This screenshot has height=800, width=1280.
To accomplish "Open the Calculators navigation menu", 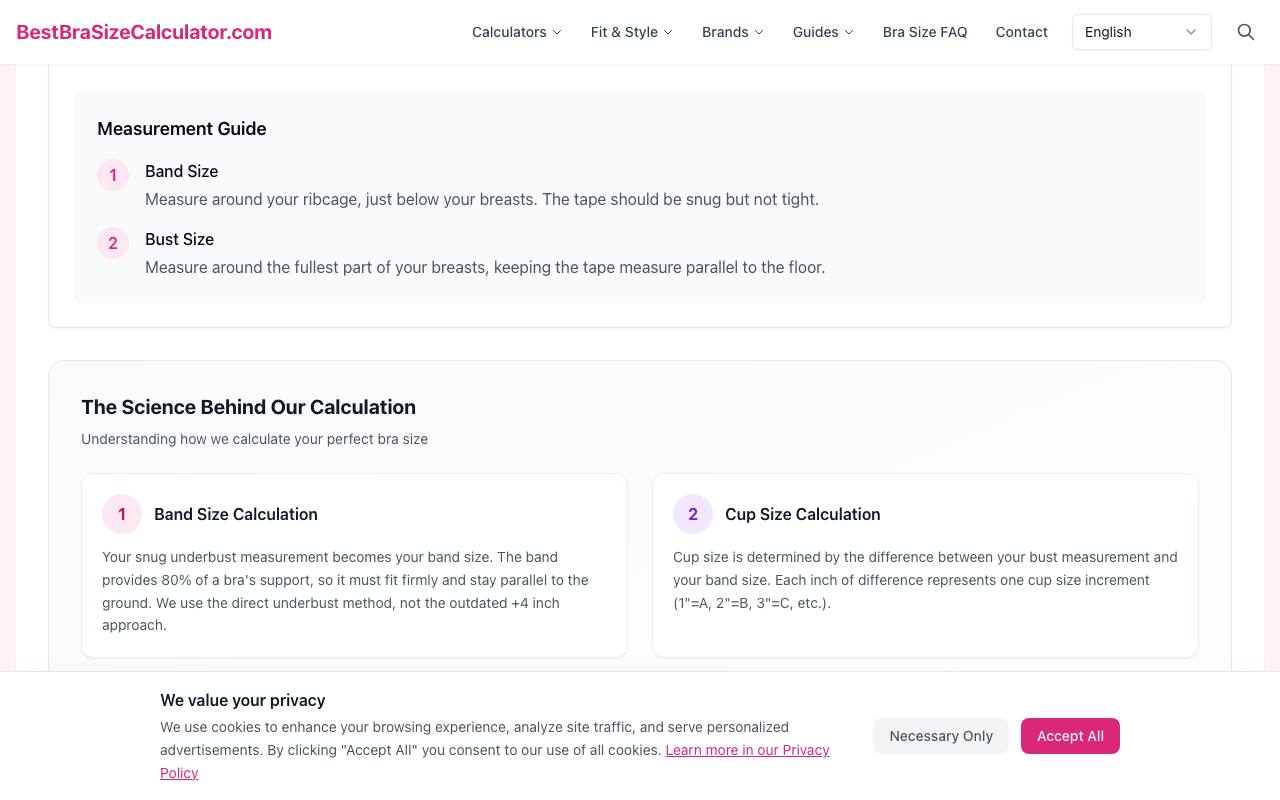I will pos(517,32).
